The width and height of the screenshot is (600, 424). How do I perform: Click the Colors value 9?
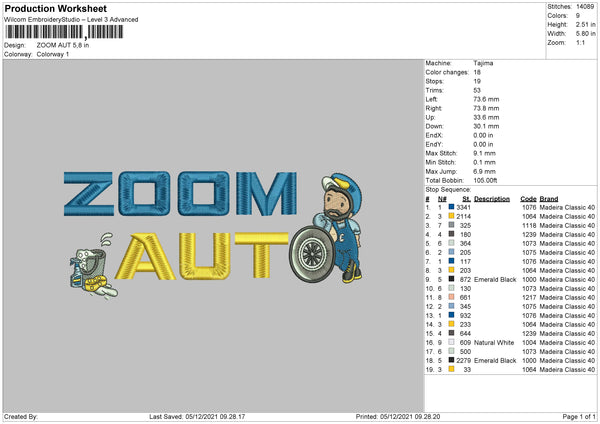(x=578, y=16)
